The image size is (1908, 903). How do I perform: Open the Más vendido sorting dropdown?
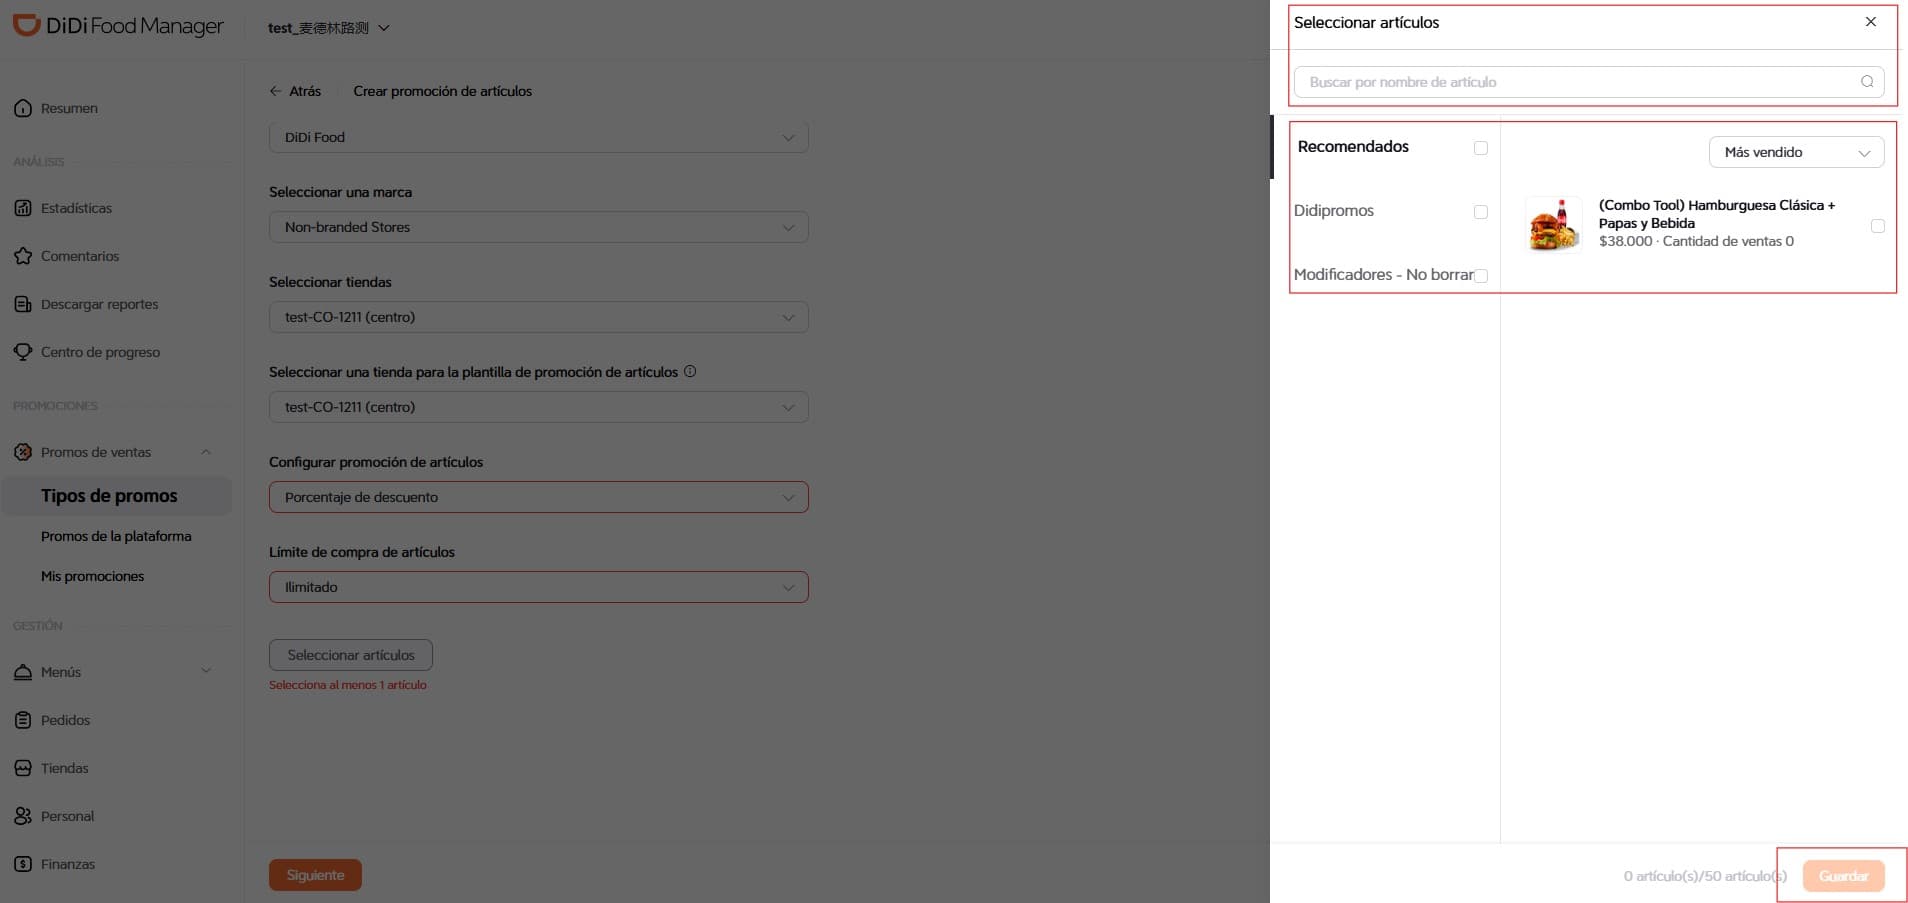[1796, 152]
